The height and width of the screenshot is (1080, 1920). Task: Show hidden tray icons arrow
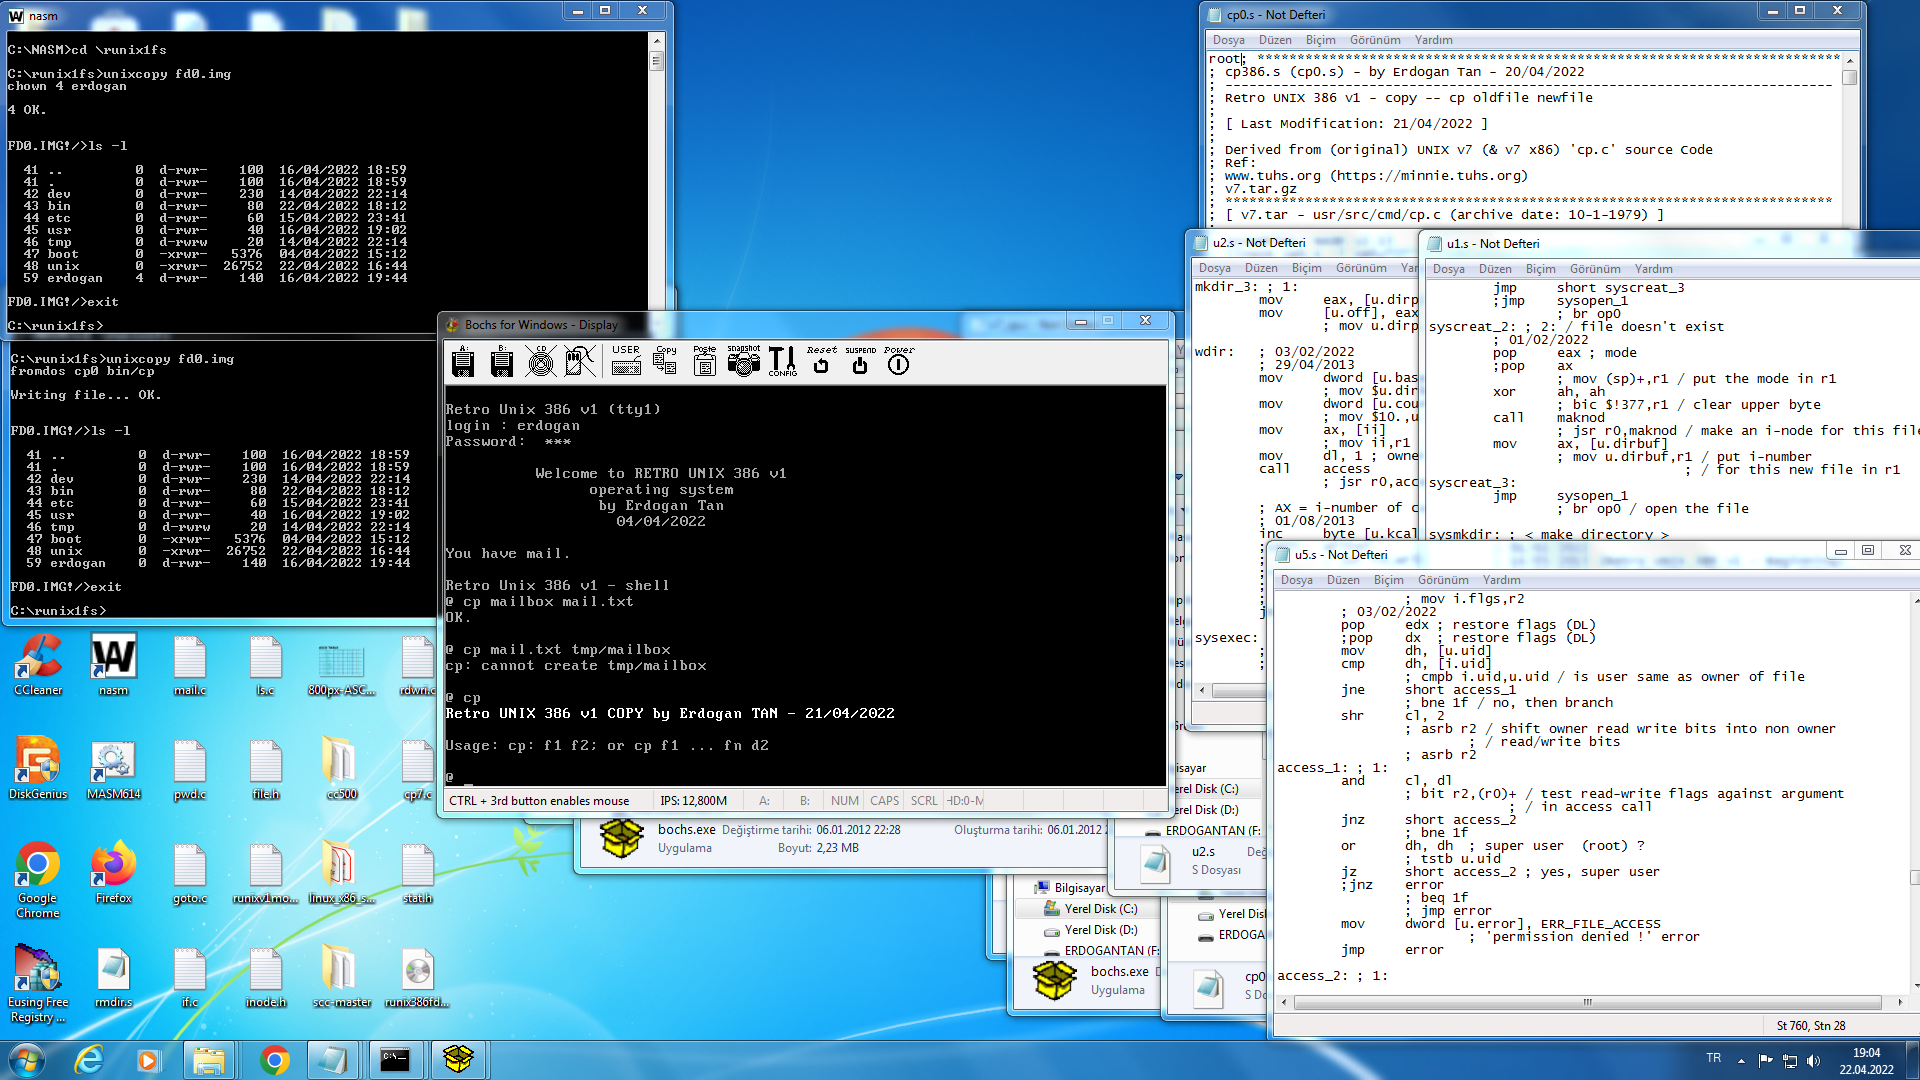pos(1741,1060)
